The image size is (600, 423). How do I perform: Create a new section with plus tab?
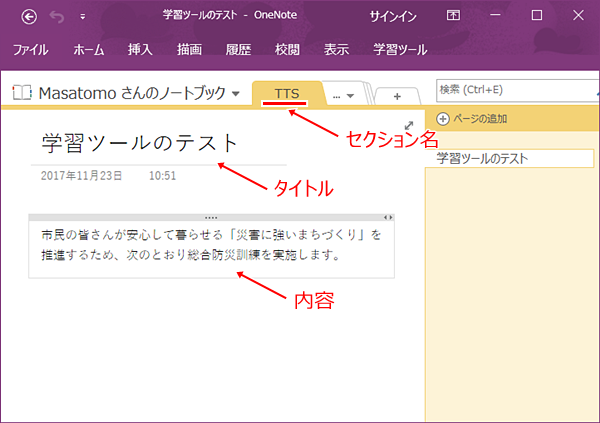pos(397,96)
